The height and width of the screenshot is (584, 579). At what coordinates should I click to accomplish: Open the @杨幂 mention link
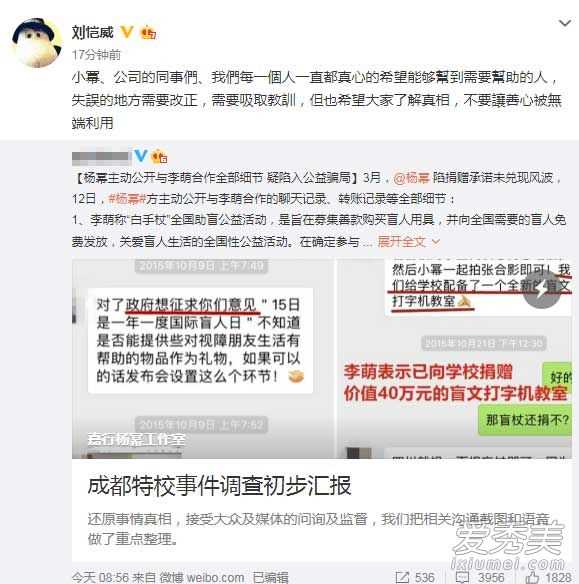pyautogui.click(x=411, y=178)
